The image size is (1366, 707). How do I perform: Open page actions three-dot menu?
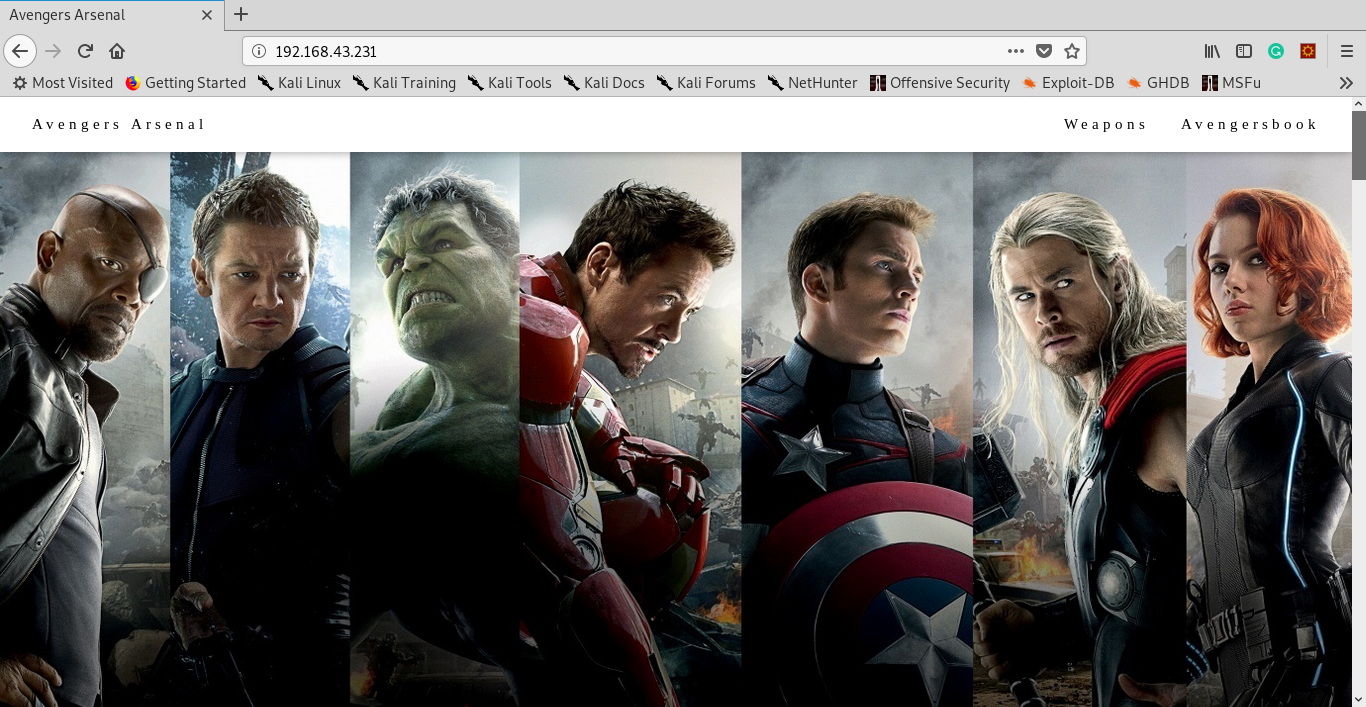pos(1016,51)
